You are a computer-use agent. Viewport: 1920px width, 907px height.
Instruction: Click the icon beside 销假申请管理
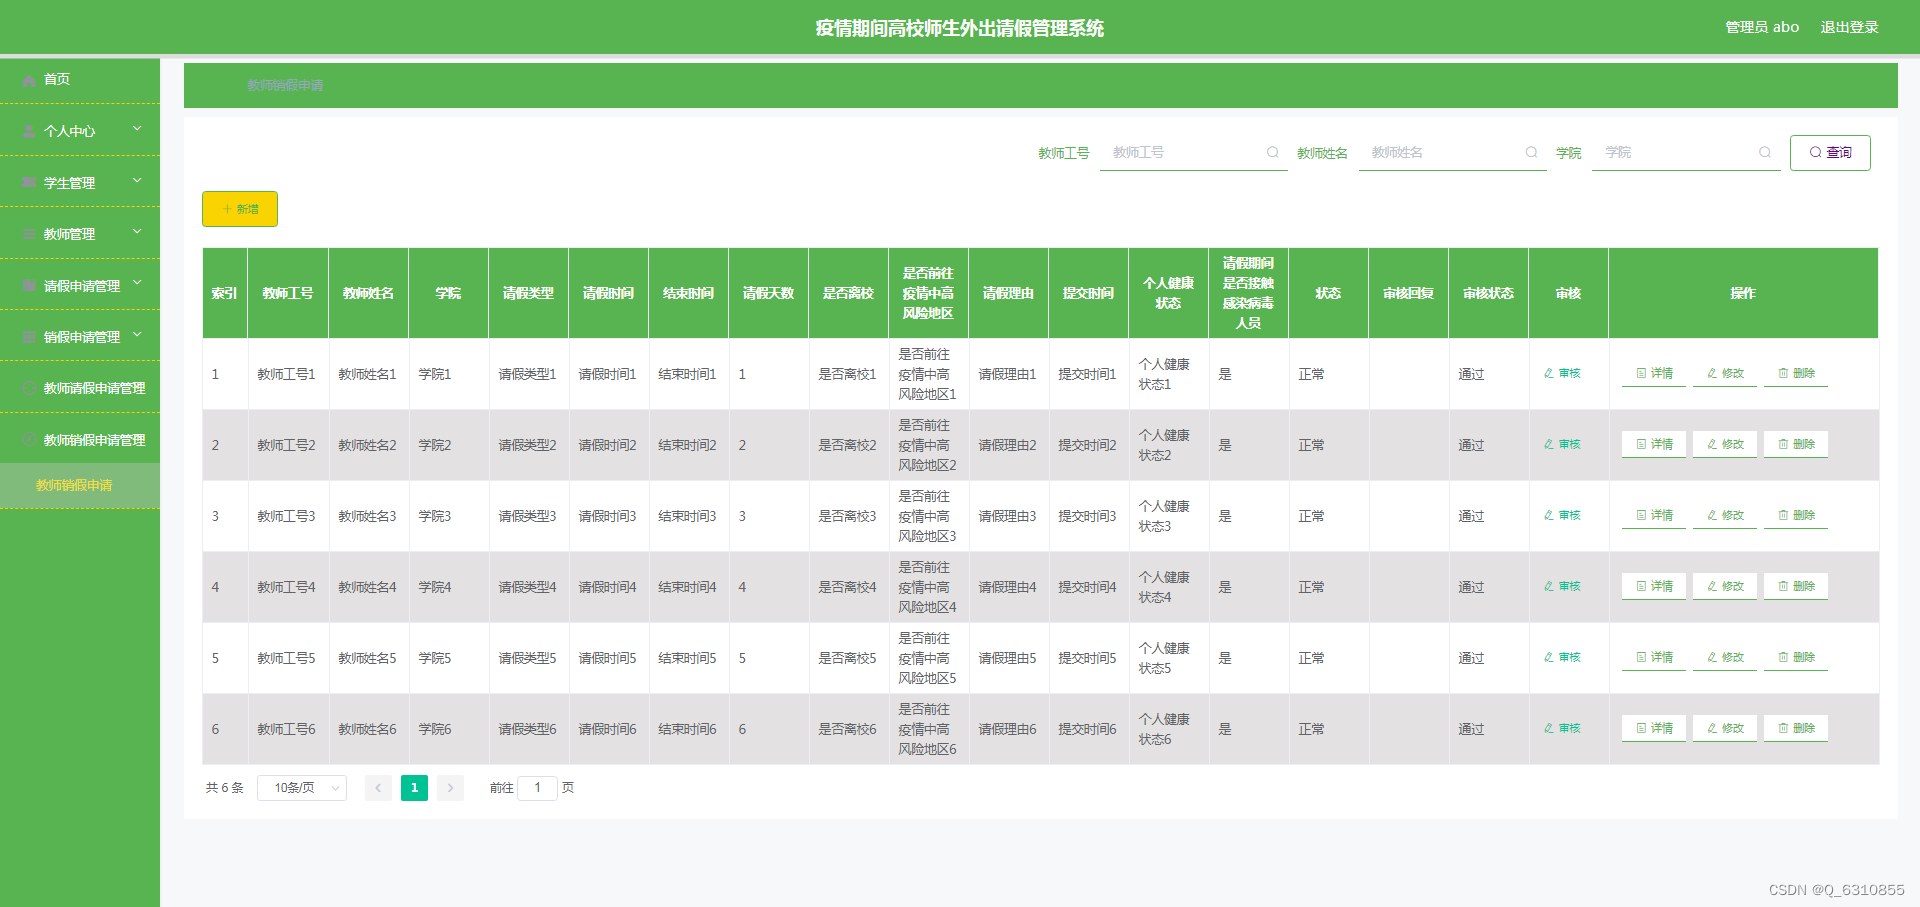(29, 337)
